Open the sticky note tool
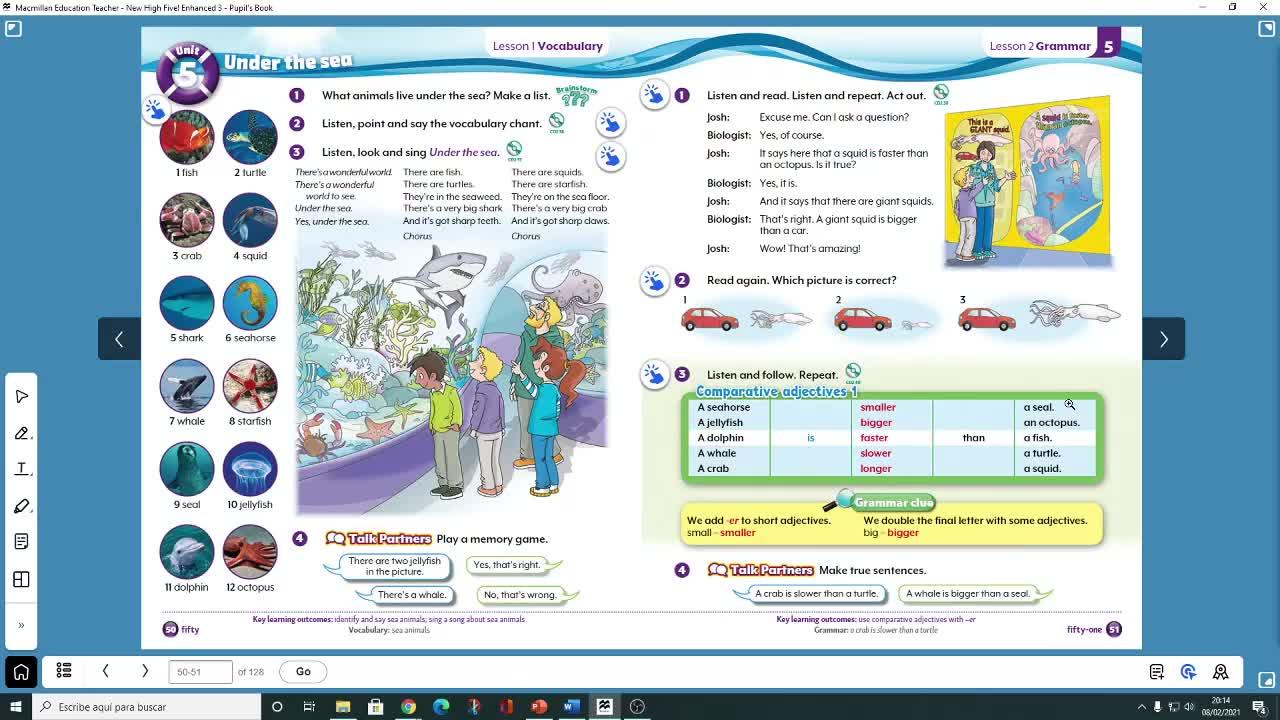Screen dimensions: 1280x720 (21, 542)
